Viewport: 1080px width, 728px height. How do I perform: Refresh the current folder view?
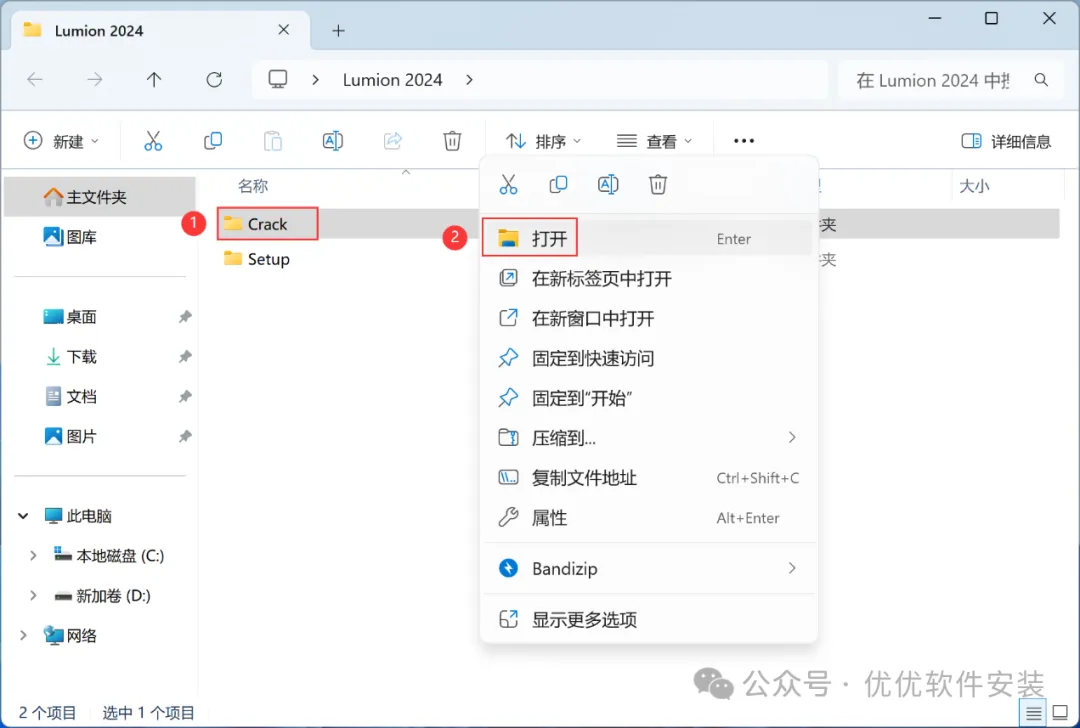[x=214, y=80]
